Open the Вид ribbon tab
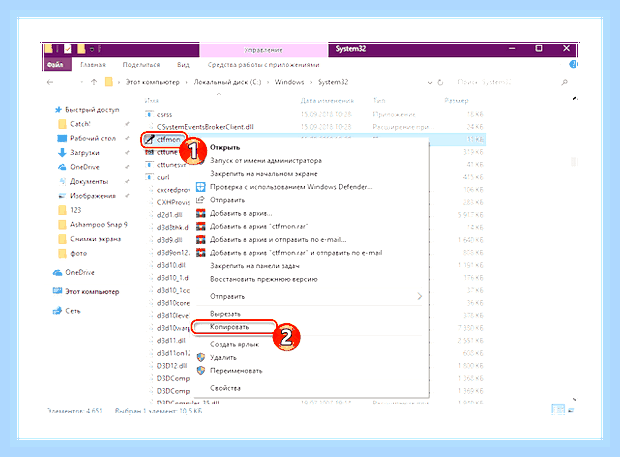This screenshot has width=620, height=457. [183, 64]
